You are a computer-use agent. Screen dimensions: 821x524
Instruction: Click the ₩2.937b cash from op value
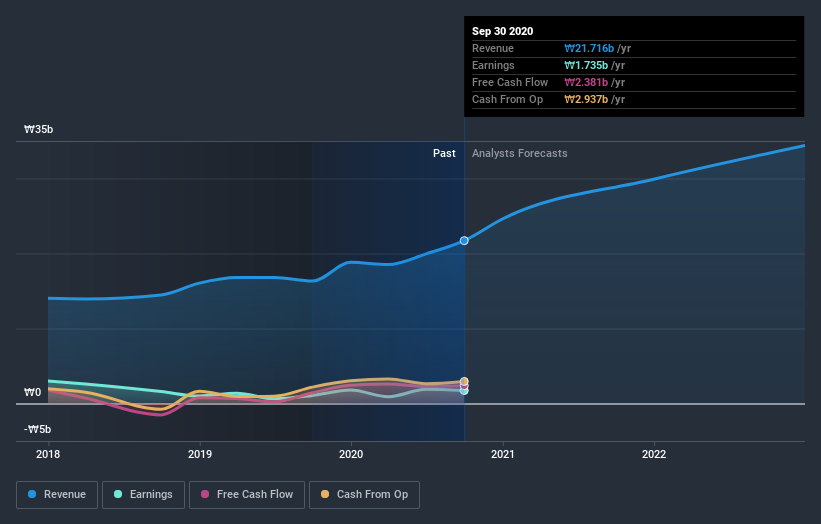coord(586,99)
